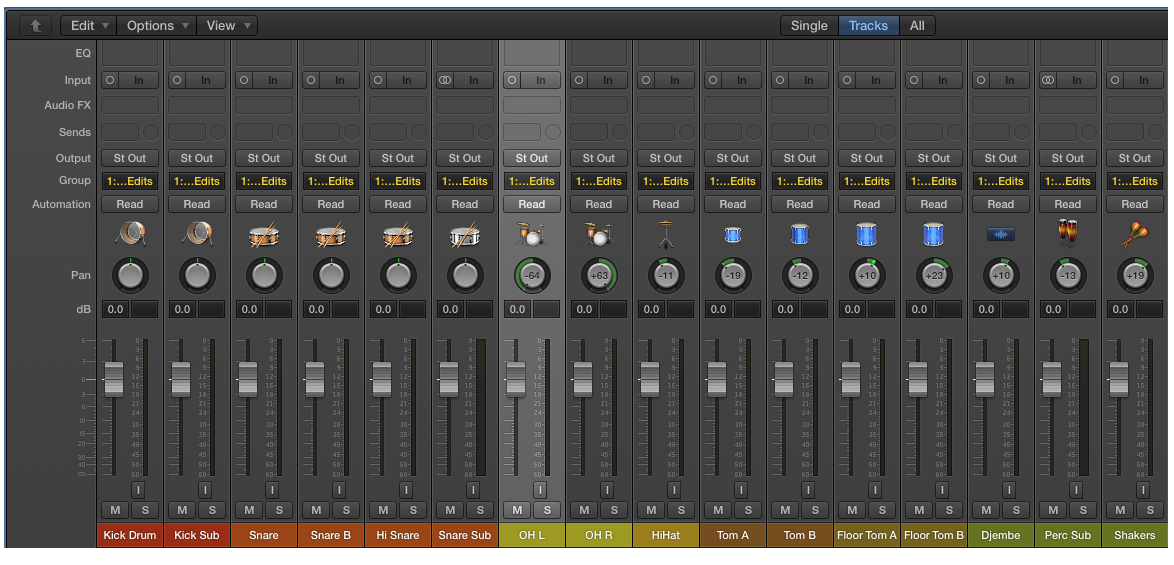The width and height of the screenshot is (1174, 565).
Task: Switch mixer to Single view
Action: click(809, 25)
